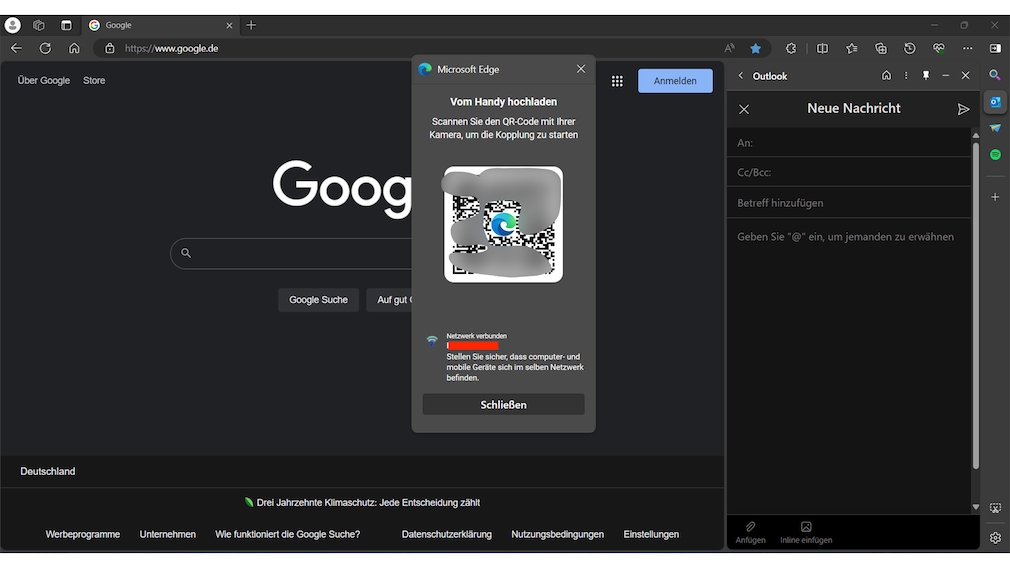This screenshot has height=568, width=1010.
Task: Open the Drop paper-plane sidebar app
Action: coord(995,128)
